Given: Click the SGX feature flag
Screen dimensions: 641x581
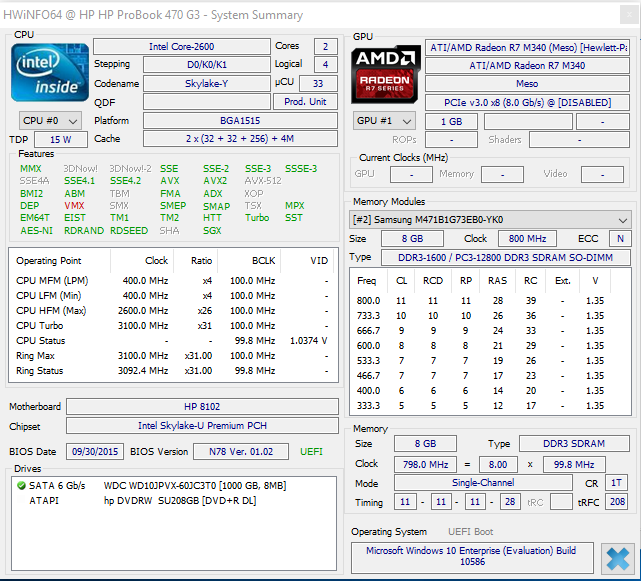Looking at the screenshot, I should [x=212, y=231].
